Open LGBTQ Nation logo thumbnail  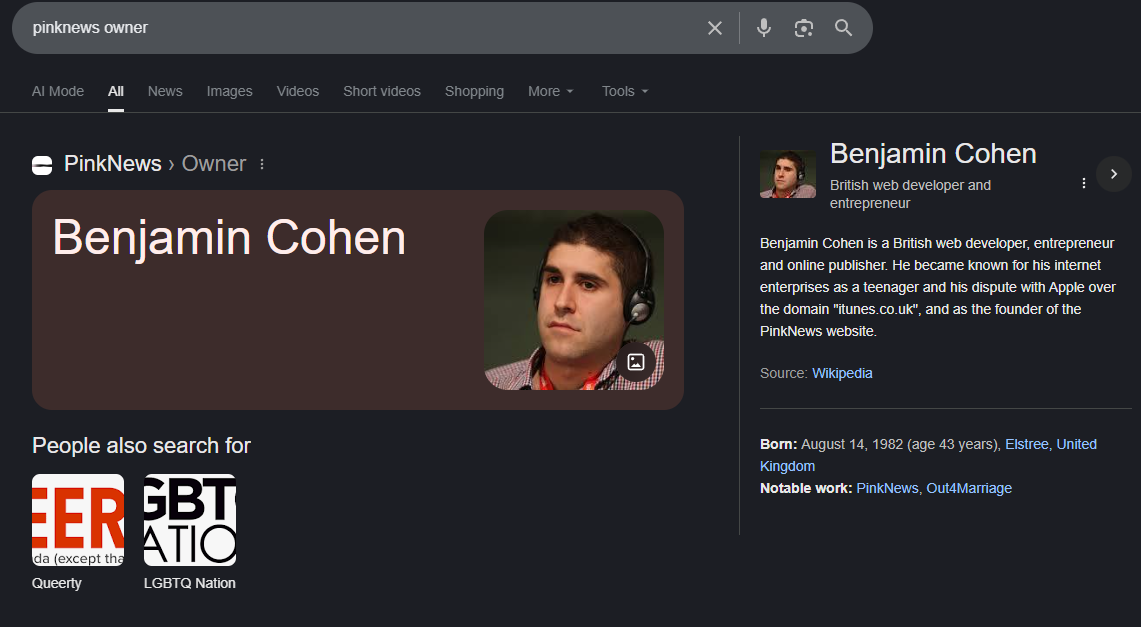click(x=190, y=520)
